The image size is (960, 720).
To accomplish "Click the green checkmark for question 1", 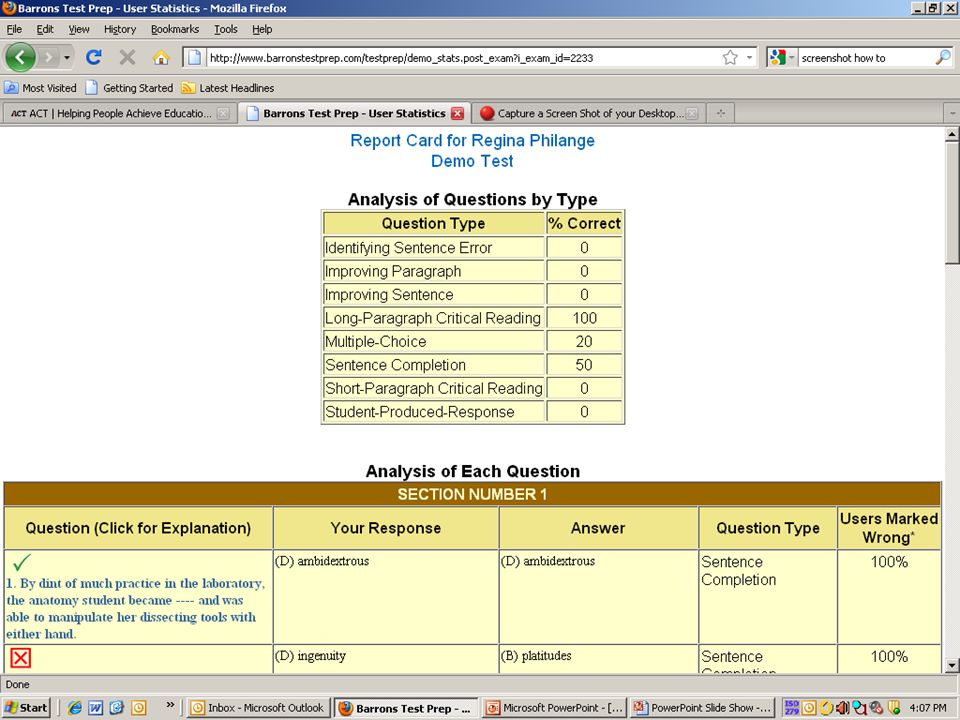I will tap(21, 561).
